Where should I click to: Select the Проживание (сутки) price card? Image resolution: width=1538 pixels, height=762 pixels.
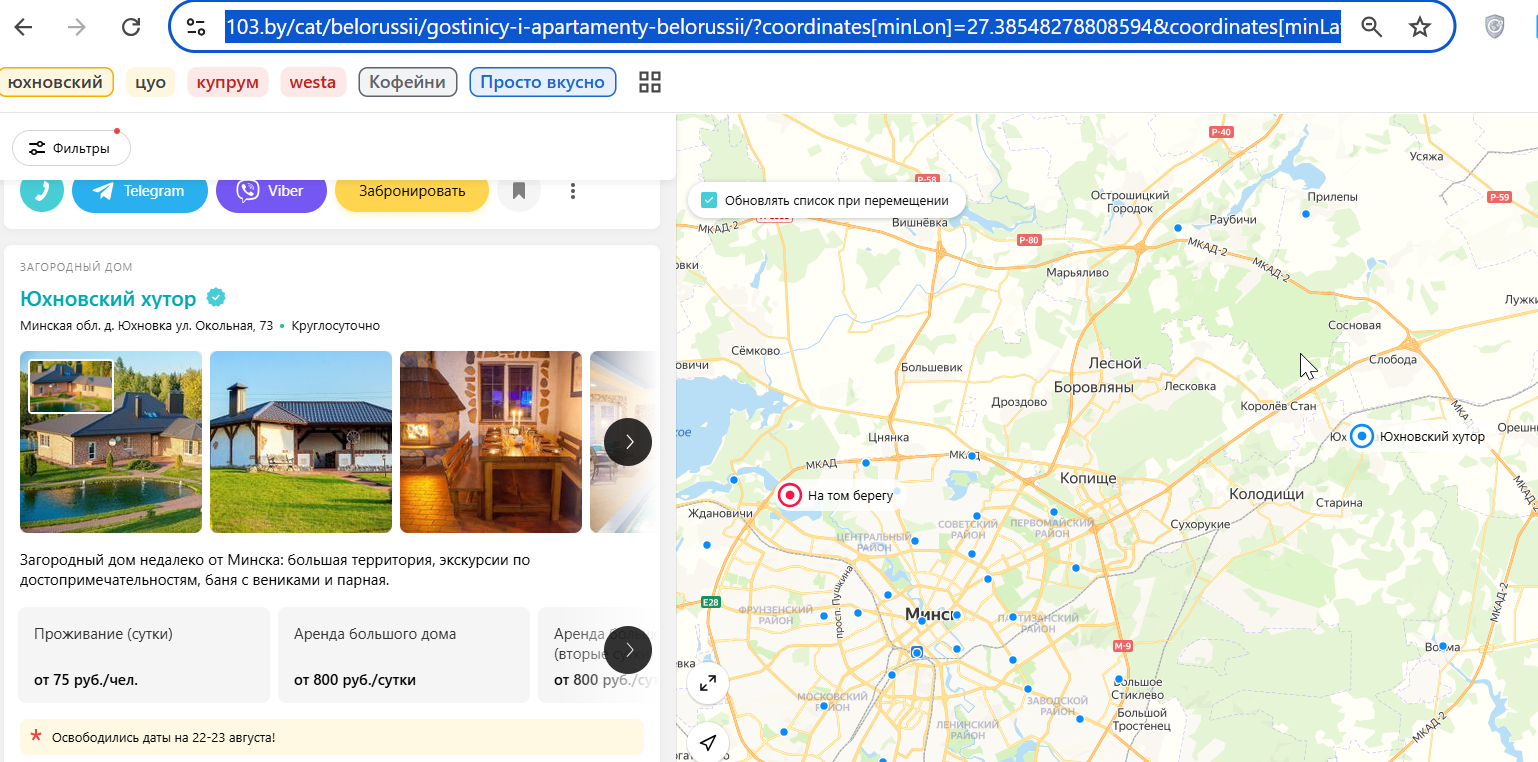[x=144, y=655]
